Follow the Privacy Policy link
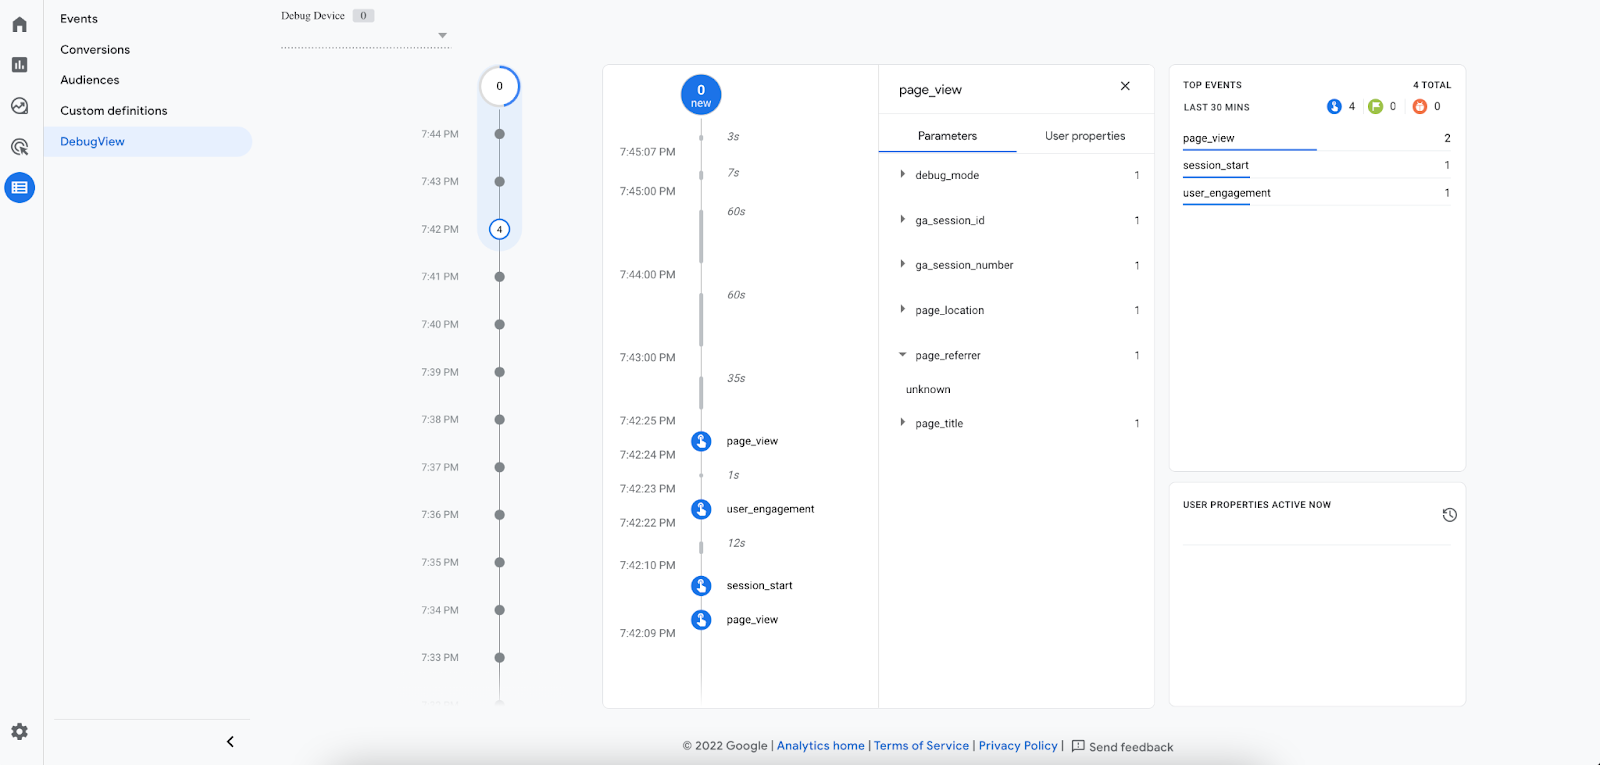 1018,746
